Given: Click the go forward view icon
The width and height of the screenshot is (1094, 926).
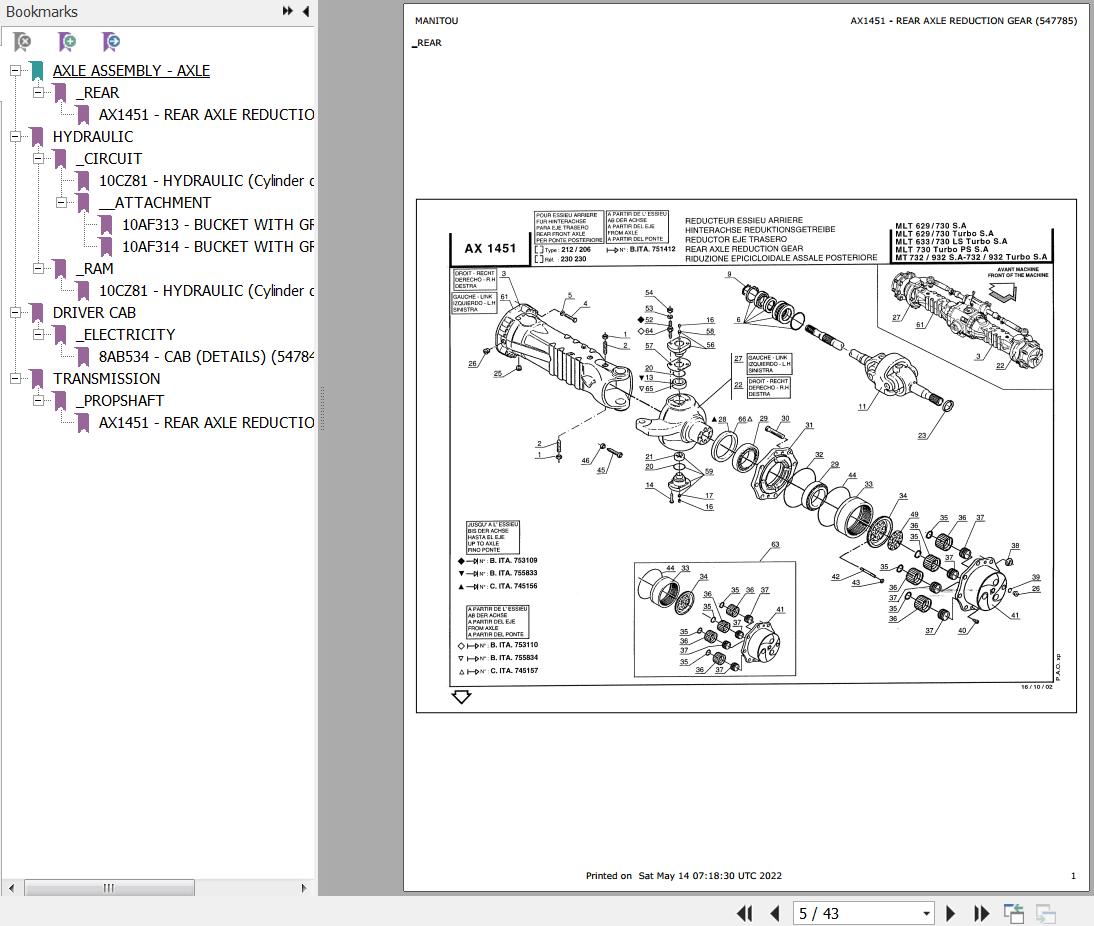Looking at the screenshot, I should tap(1045, 913).
